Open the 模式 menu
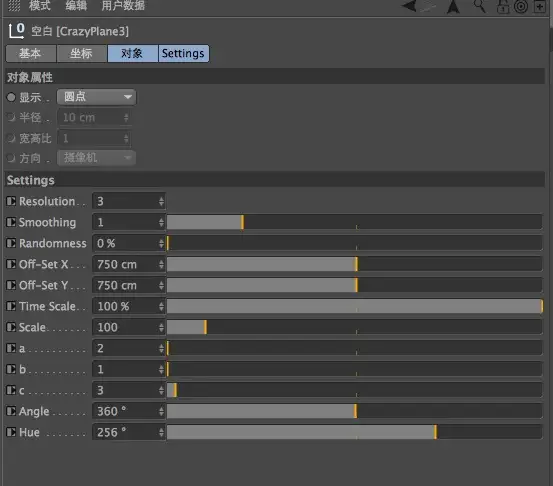Image resolution: width=553 pixels, height=486 pixels. pos(40,5)
